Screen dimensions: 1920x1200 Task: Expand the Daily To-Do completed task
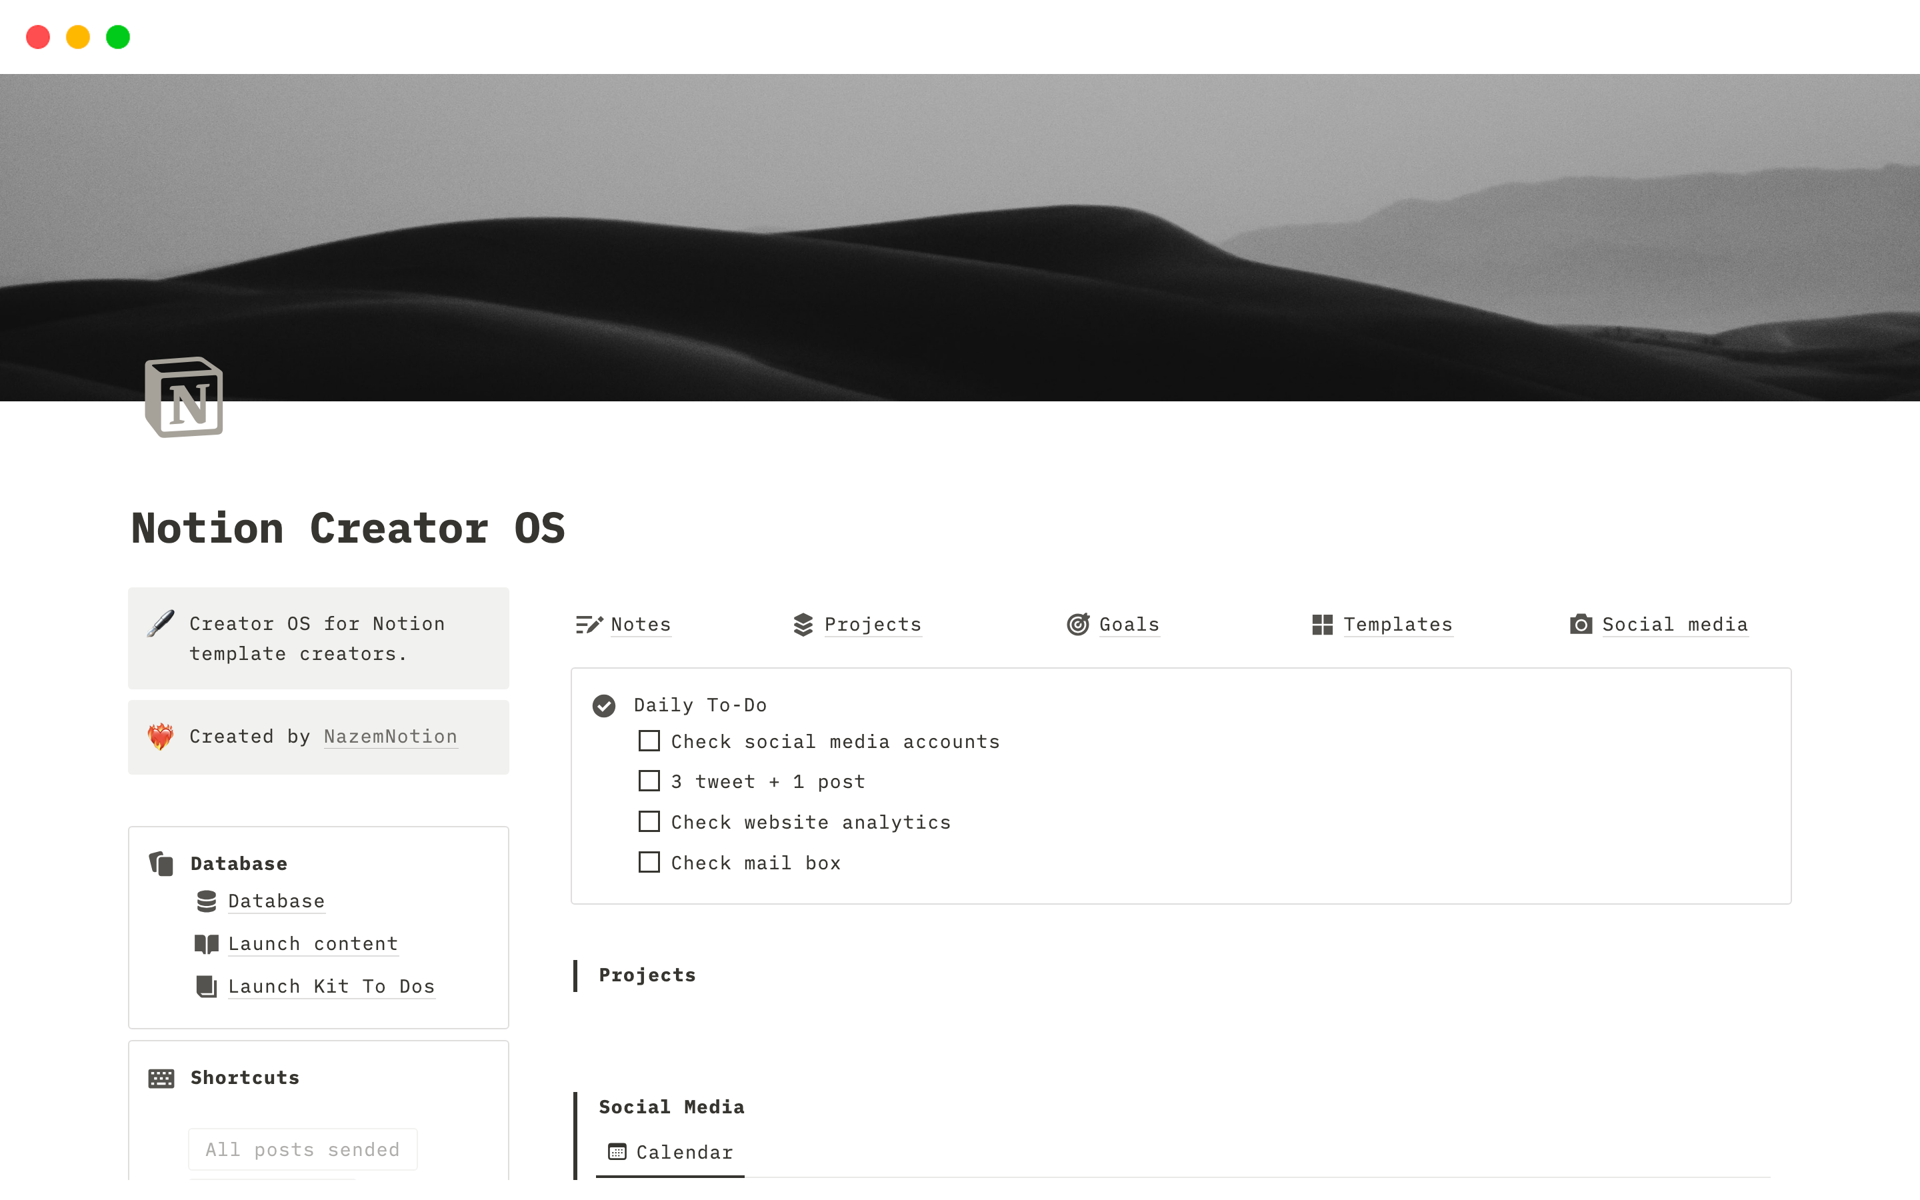tap(605, 705)
